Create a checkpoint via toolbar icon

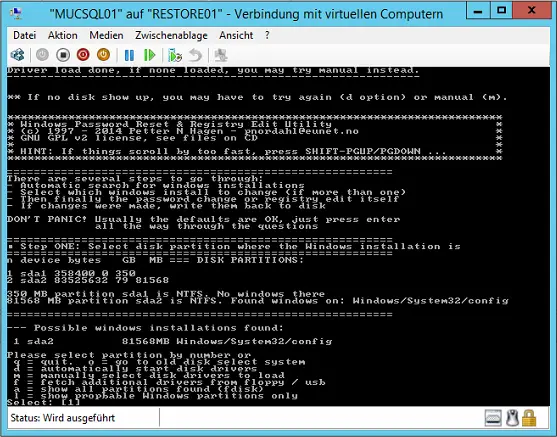tap(175, 55)
